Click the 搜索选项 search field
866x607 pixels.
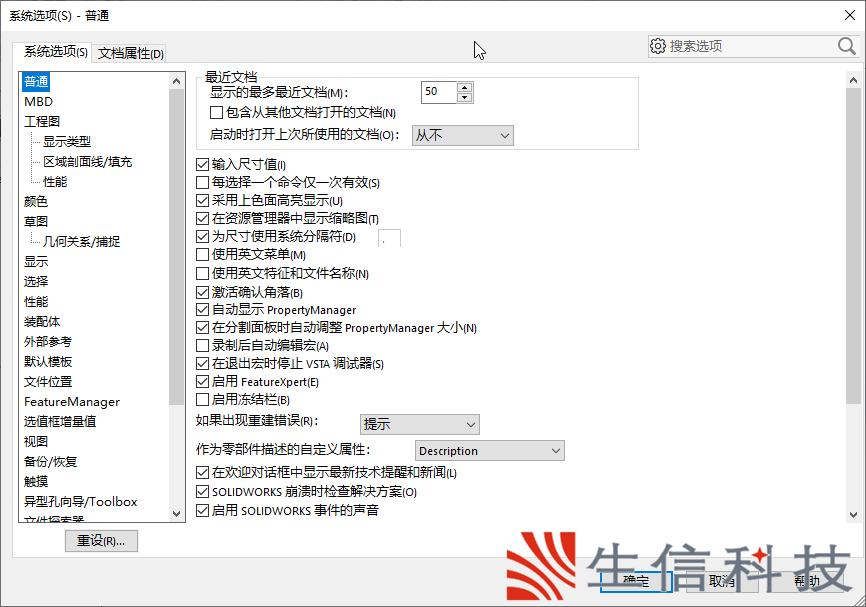(x=753, y=46)
